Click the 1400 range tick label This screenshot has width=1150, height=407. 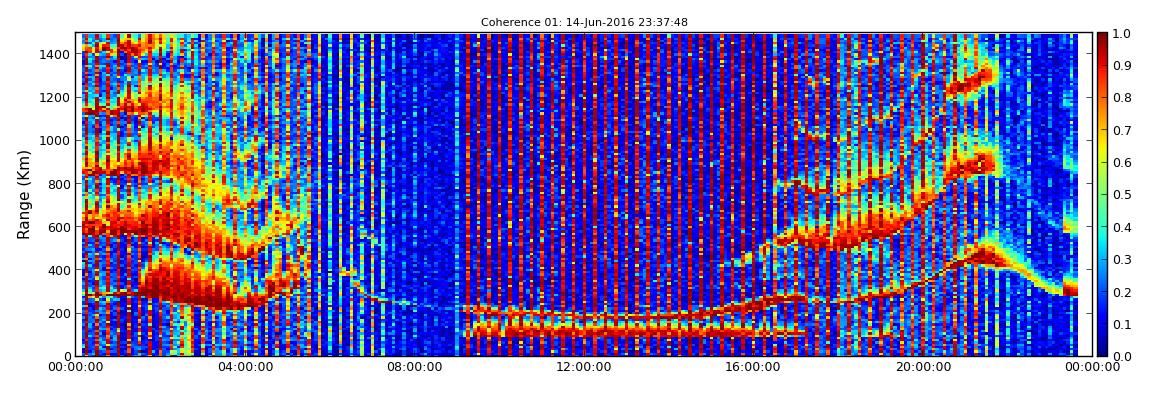56,54
